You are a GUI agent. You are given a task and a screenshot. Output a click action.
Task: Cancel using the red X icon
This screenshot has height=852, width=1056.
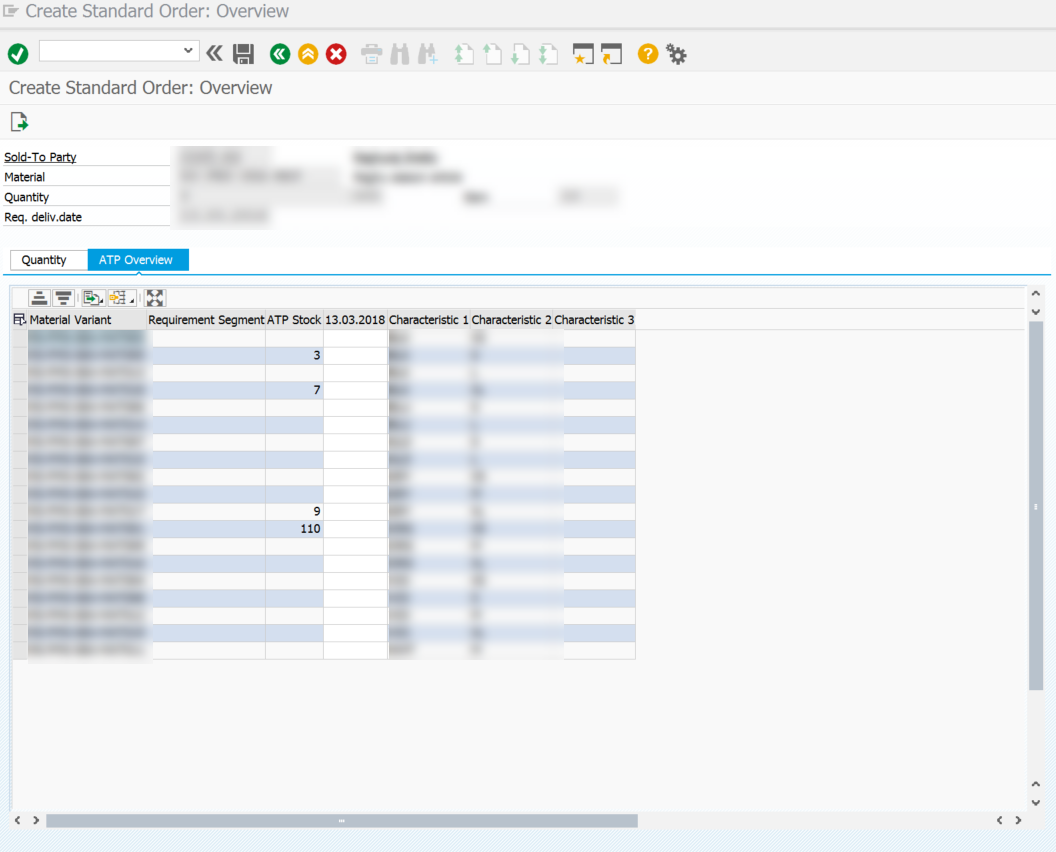tap(336, 54)
